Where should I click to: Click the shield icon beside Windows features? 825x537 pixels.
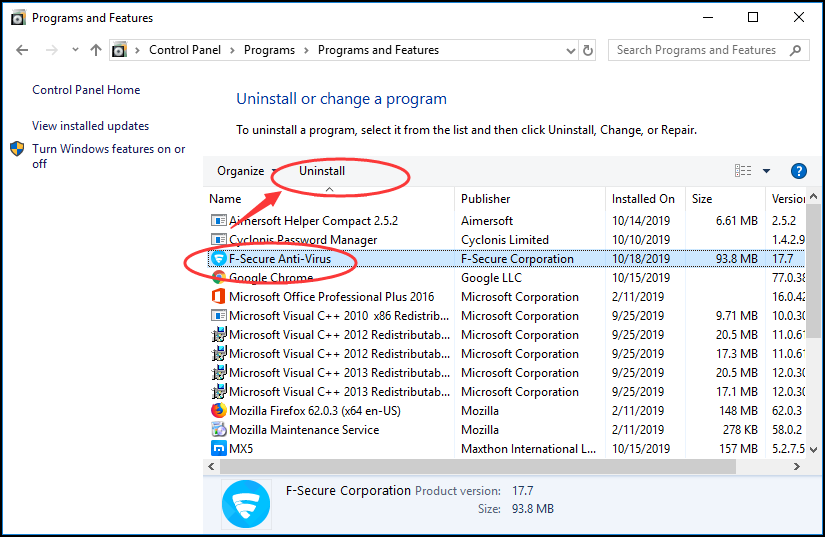tap(17, 149)
